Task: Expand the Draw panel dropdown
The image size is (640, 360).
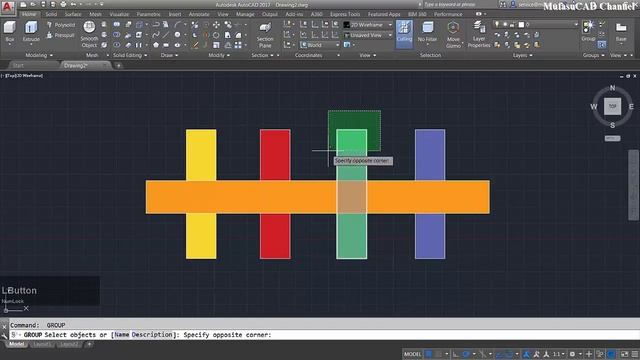Action: [x=169, y=55]
